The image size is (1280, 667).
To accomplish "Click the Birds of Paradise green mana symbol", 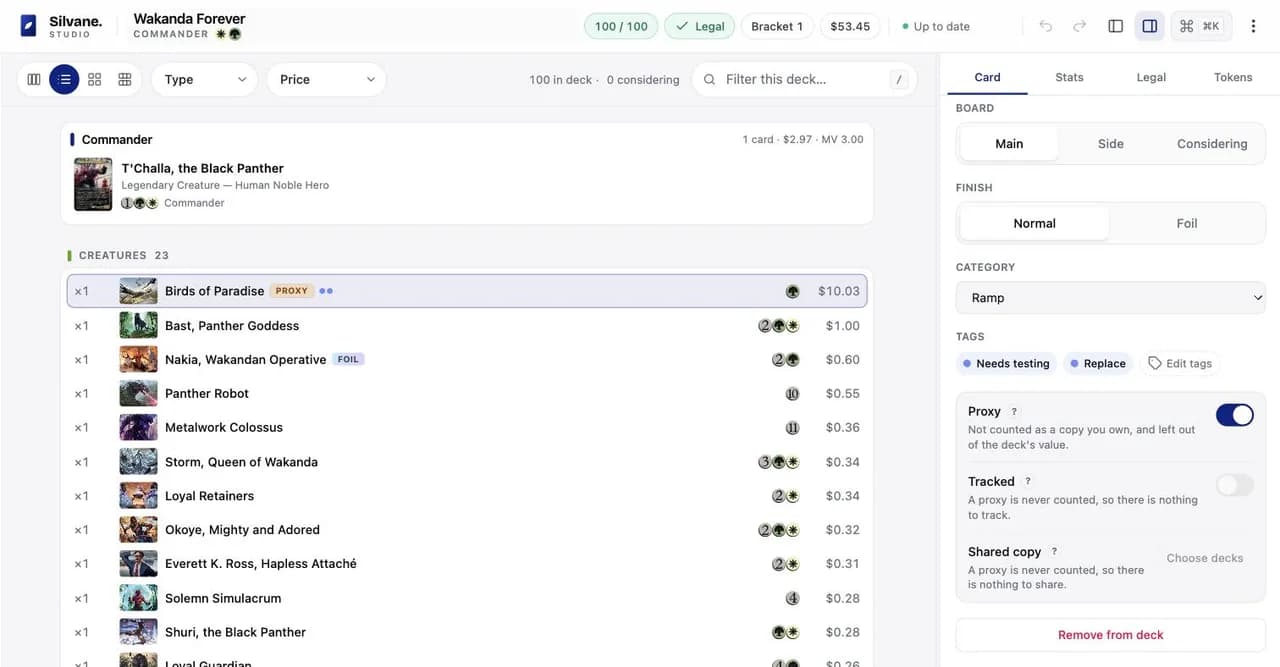I will click(x=792, y=291).
